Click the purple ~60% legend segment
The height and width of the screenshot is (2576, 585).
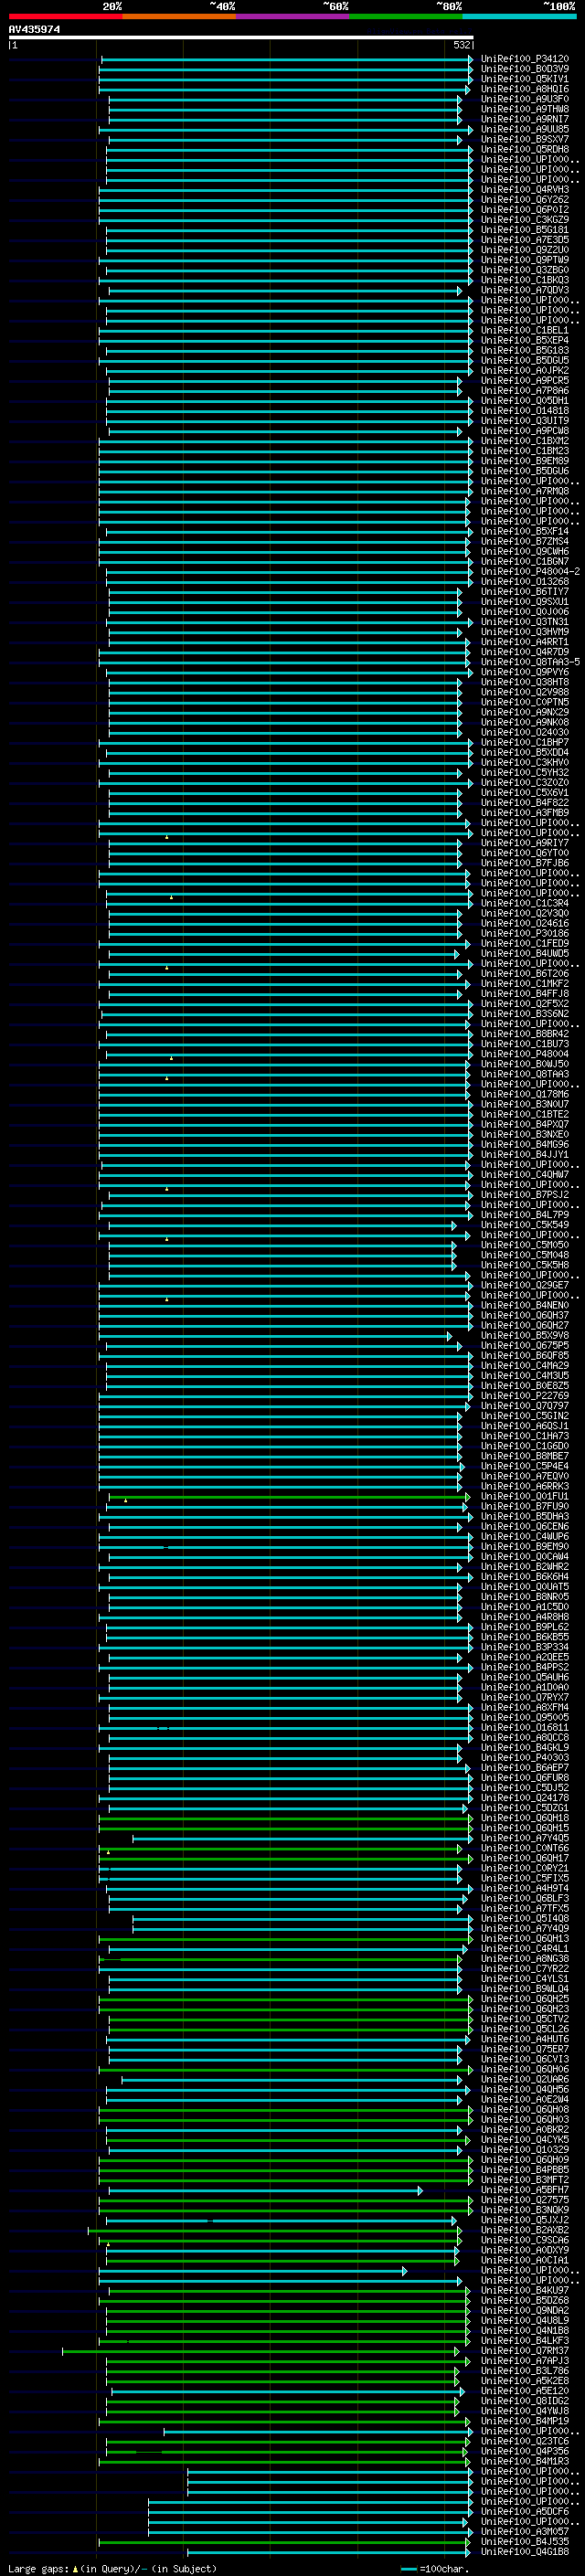(292, 16)
